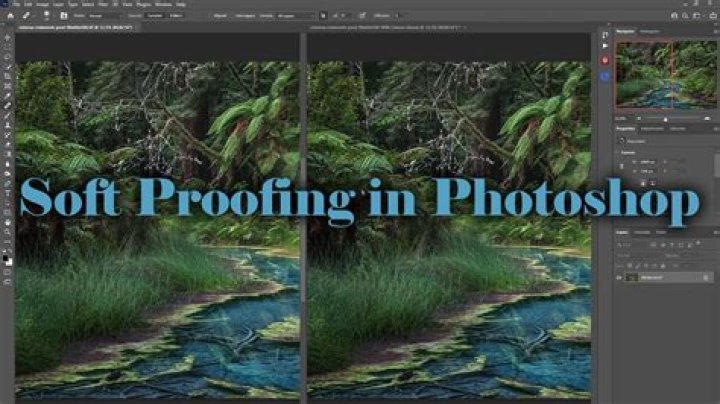Select the Type tool

[x=7, y=193]
